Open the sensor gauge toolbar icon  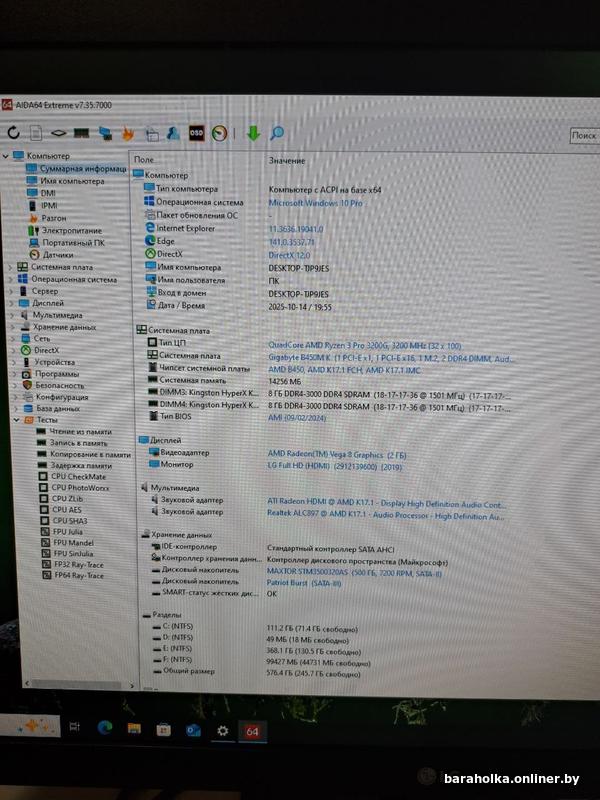click(219, 134)
